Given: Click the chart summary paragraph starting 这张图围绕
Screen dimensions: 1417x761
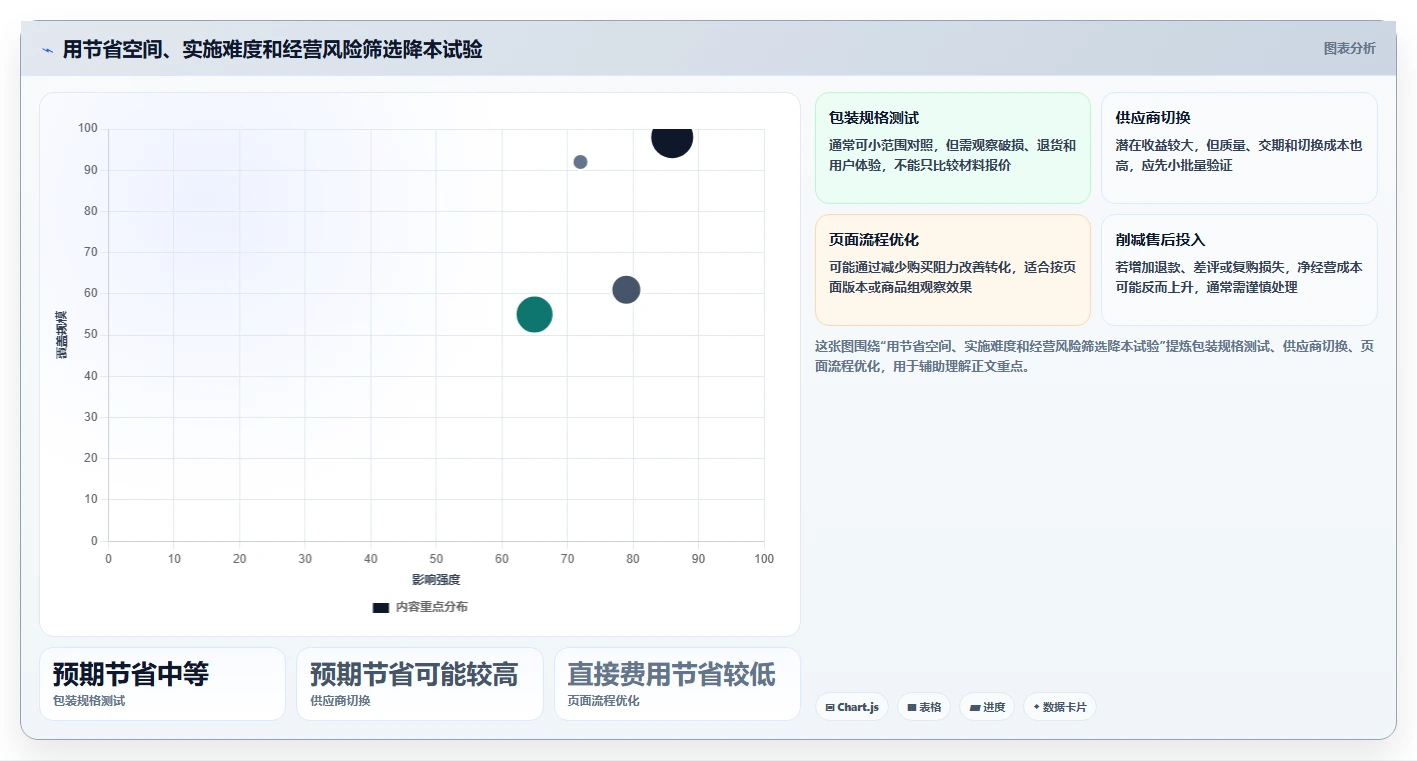Looking at the screenshot, I should click(x=1094, y=356).
